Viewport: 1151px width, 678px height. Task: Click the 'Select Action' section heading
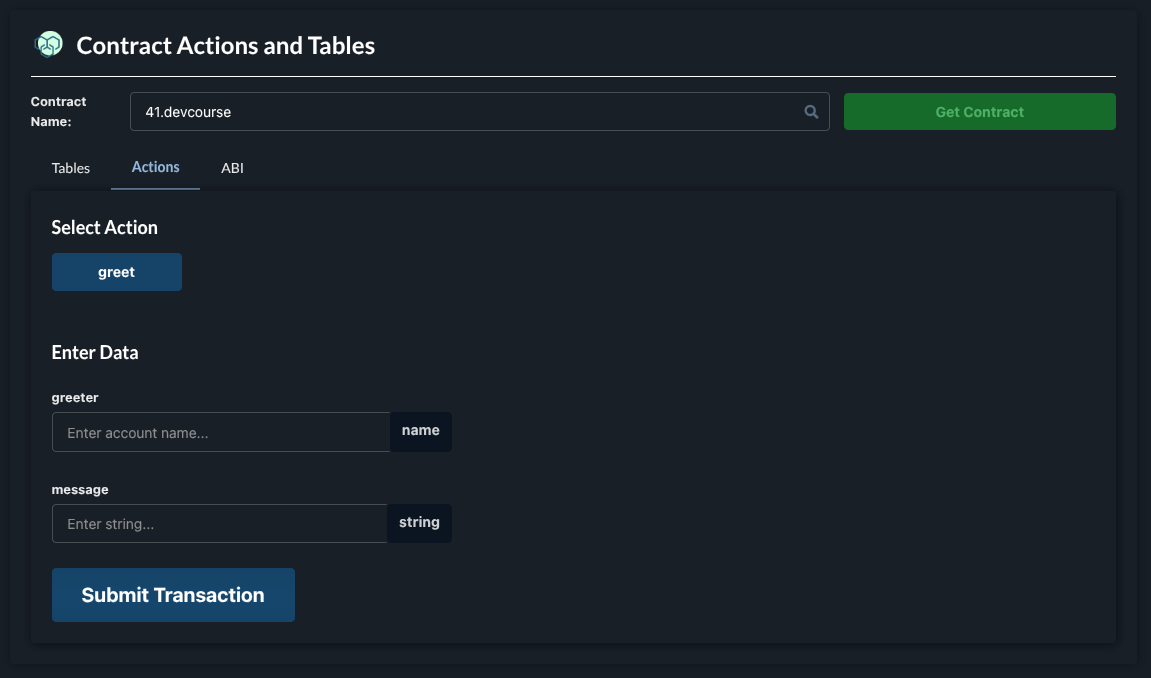click(105, 228)
